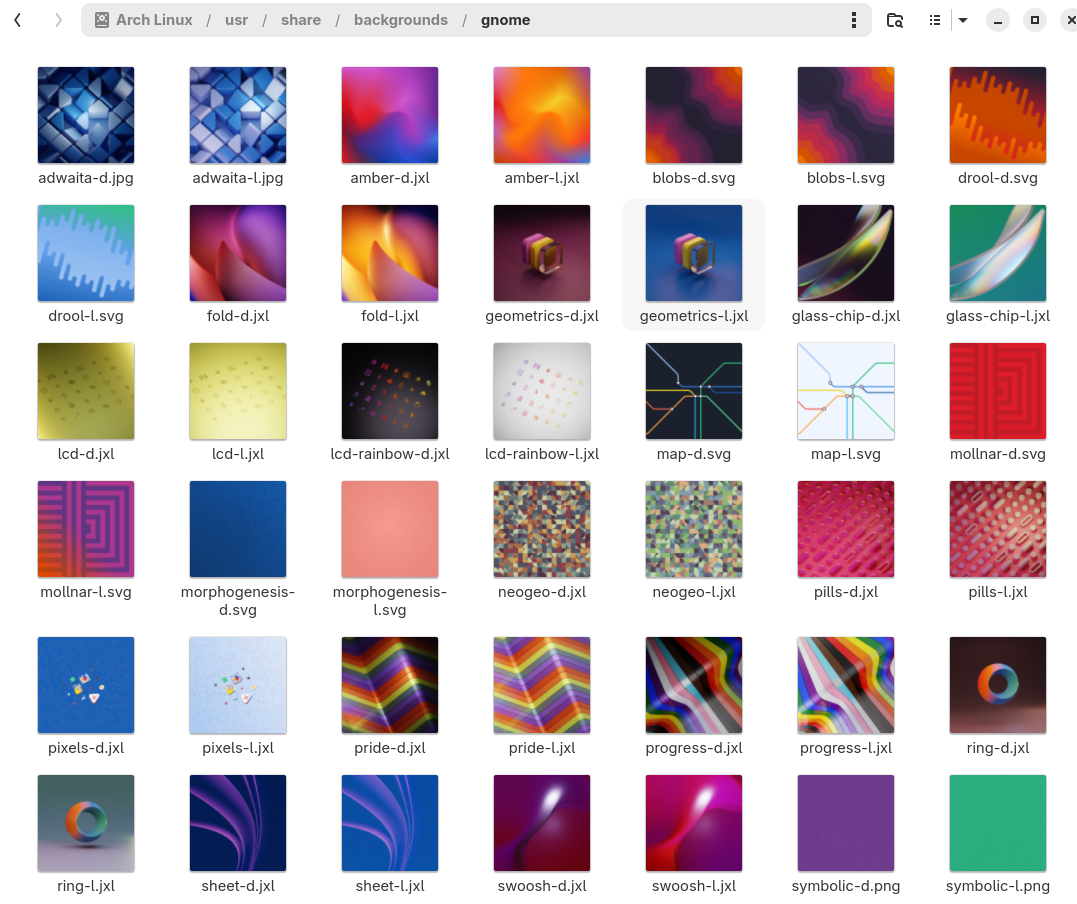The image size is (1077, 904).
Task: Click the "geometrics-l.jxl" file name label
Action: tap(694, 316)
